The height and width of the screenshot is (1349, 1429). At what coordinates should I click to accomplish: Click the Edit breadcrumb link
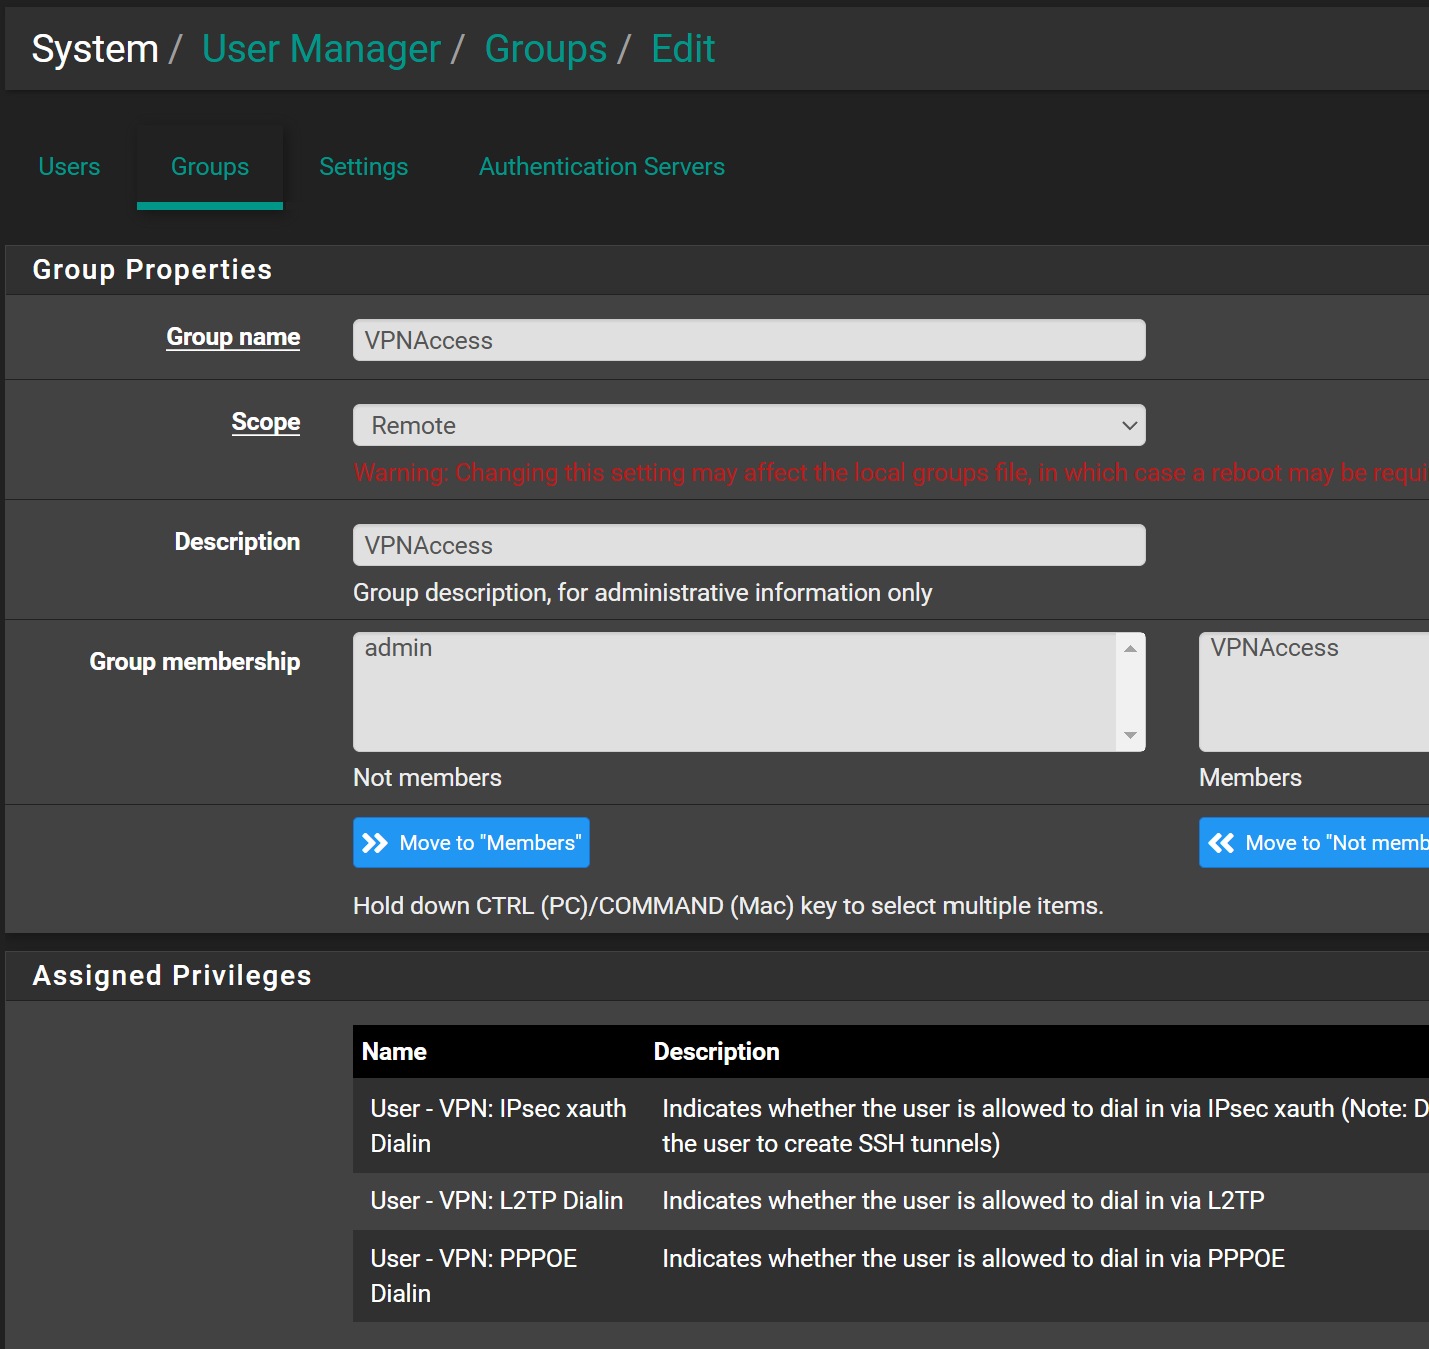pos(683,49)
